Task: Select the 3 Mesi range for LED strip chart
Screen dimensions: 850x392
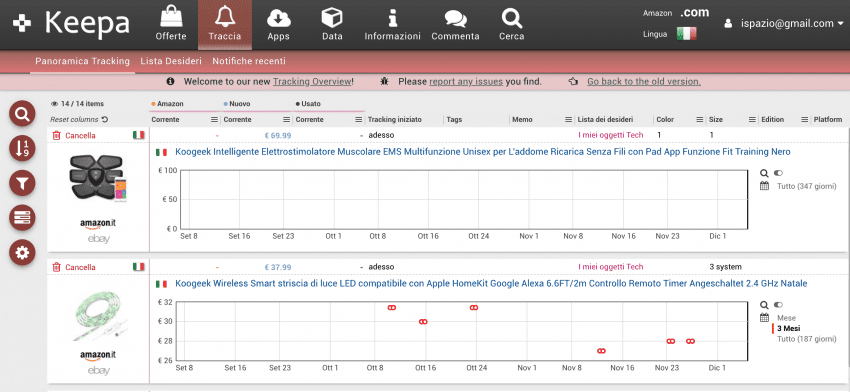Action: coord(789,329)
